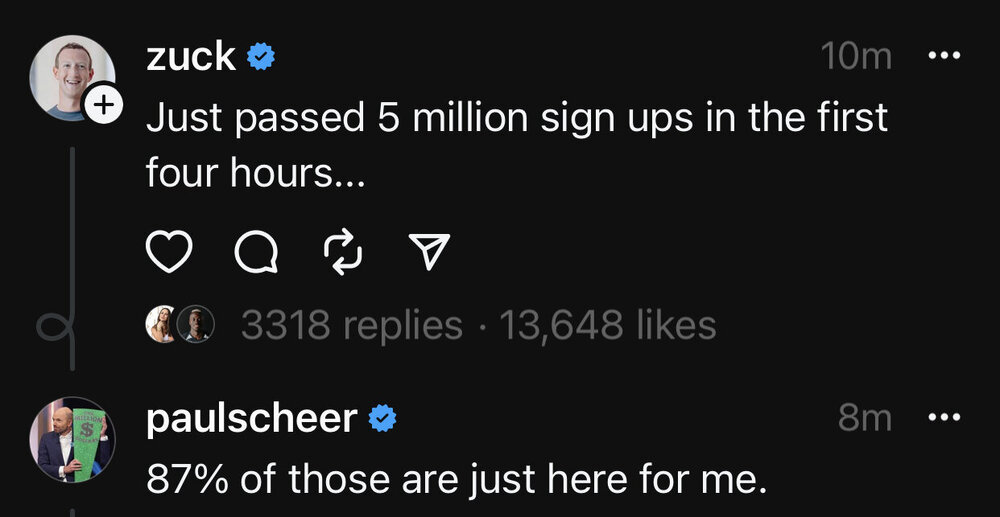Open paulscheer's "87% of those" reply text
The height and width of the screenshot is (517, 1000).
click(x=456, y=481)
